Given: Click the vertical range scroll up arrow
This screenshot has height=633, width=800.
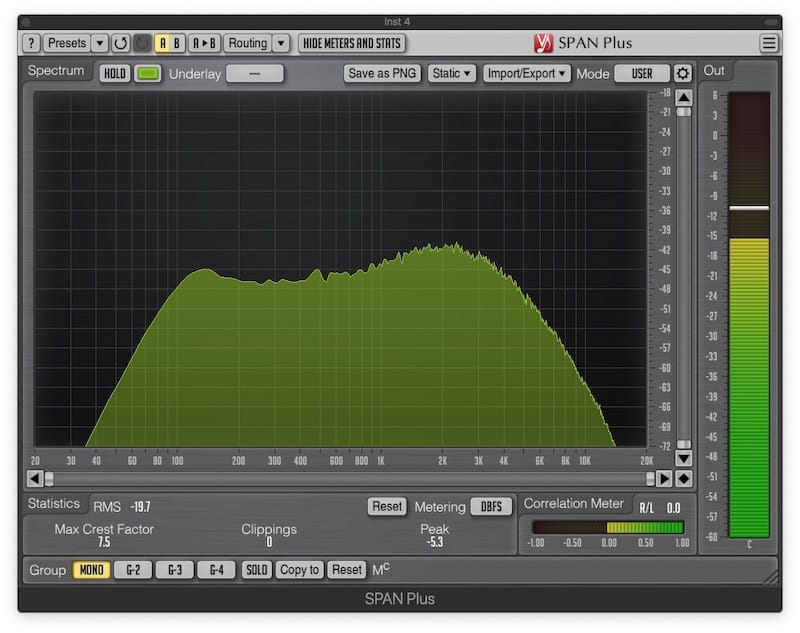Looking at the screenshot, I should click(x=684, y=97).
